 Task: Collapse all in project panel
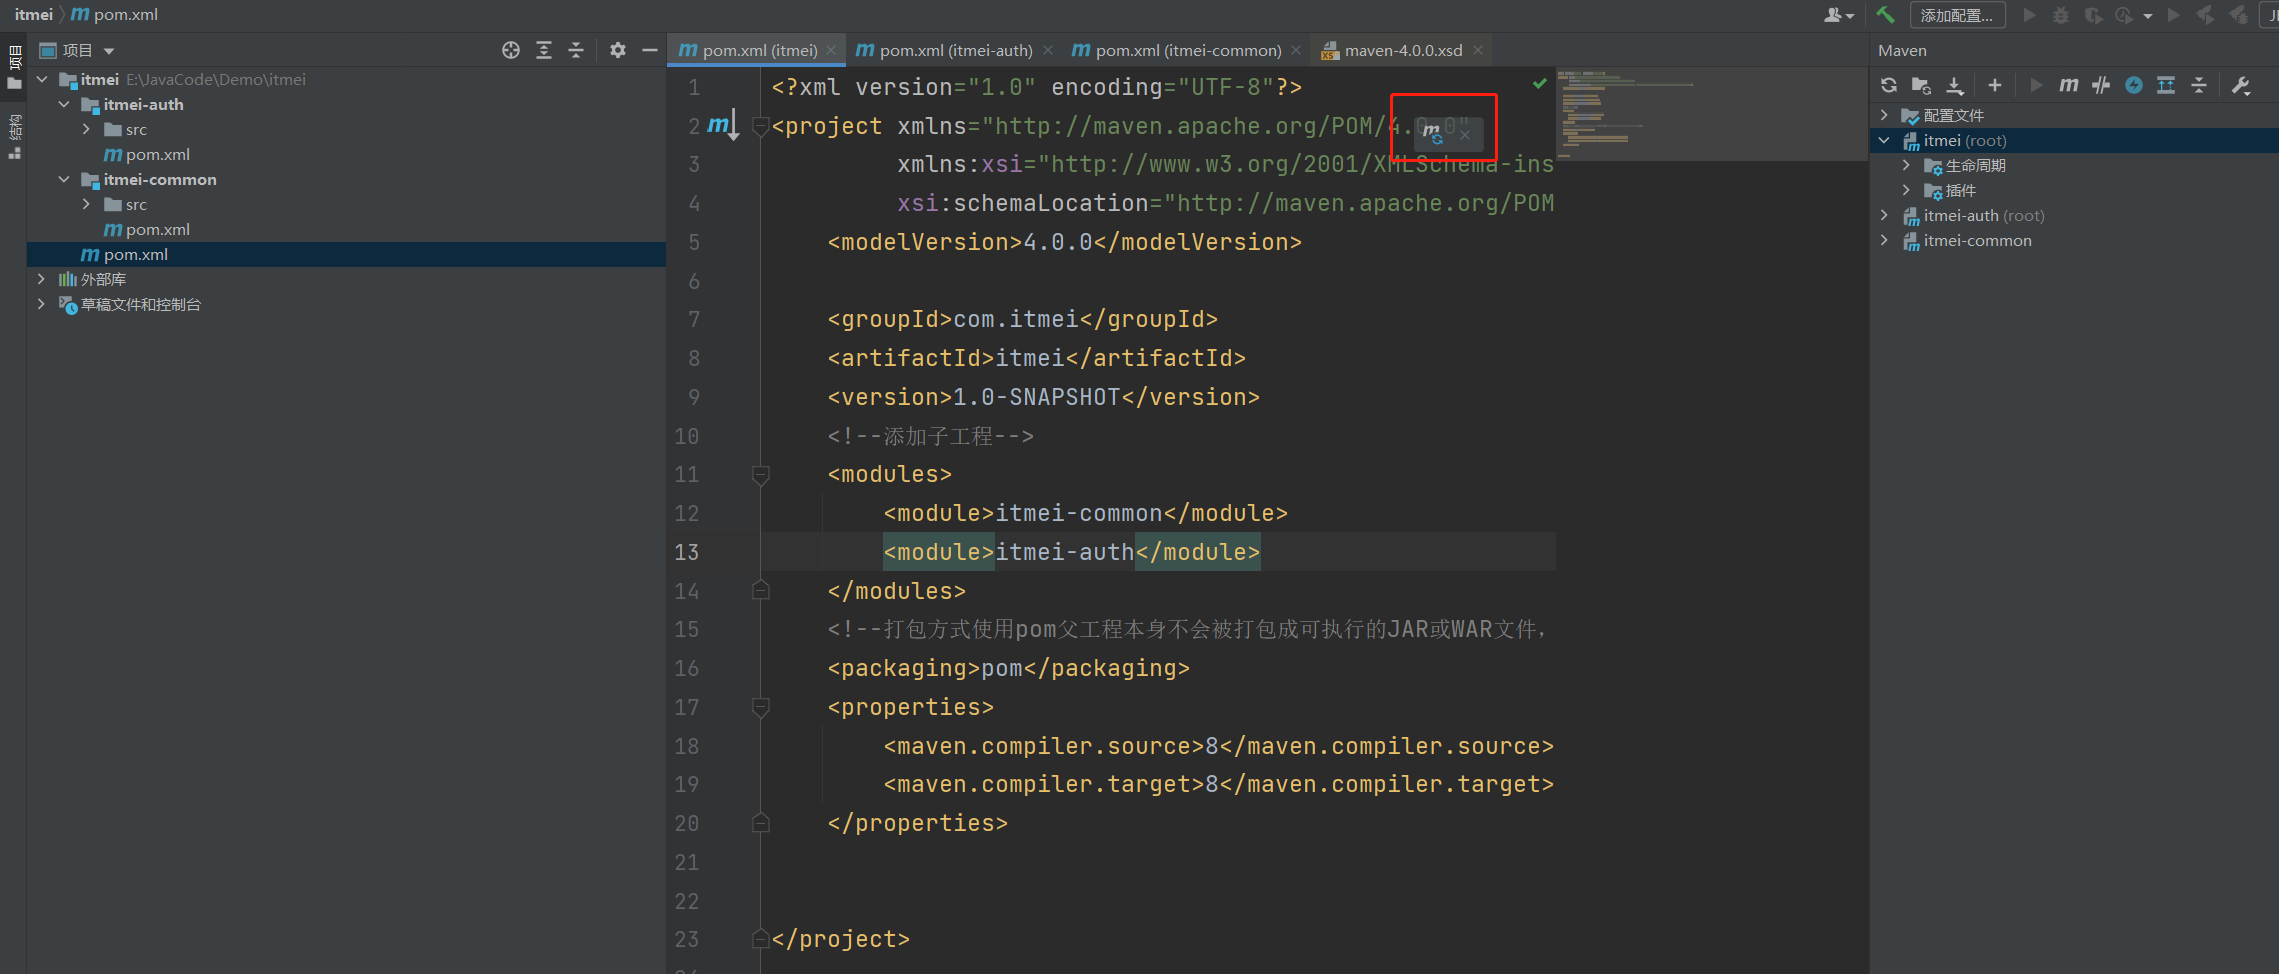pyautogui.click(x=576, y=50)
